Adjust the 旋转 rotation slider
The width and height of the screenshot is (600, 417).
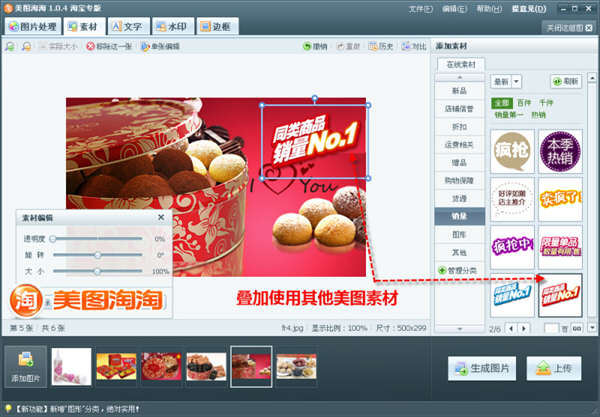tap(98, 255)
